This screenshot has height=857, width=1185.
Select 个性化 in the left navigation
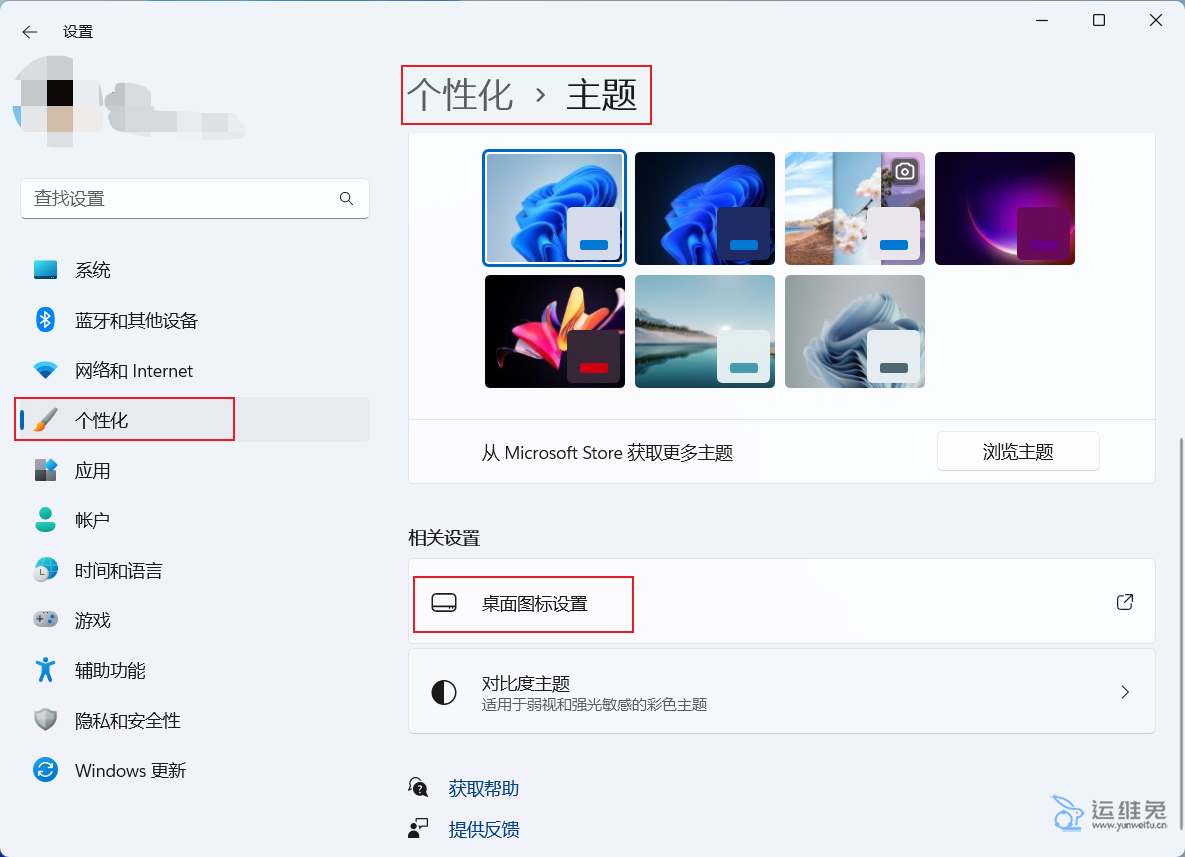point(102,420)
